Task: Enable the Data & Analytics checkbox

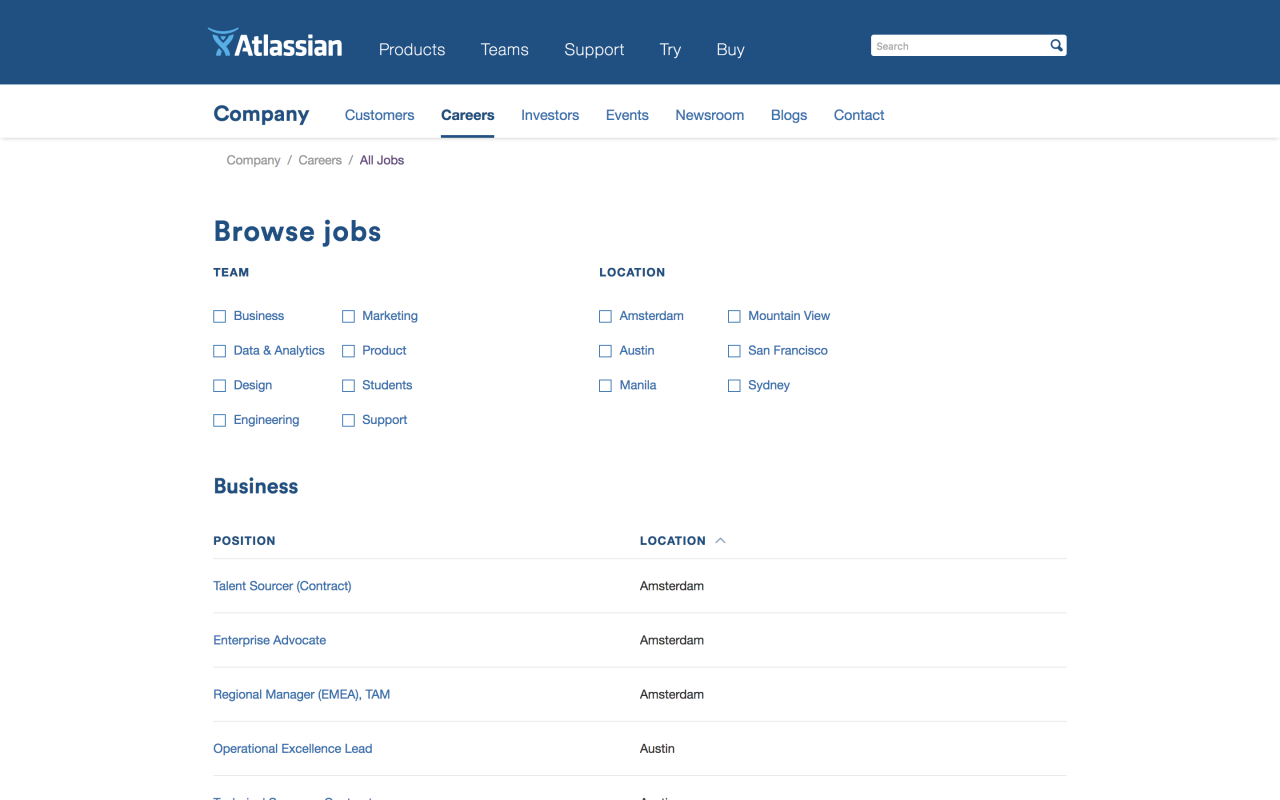Action: click(220, 351)
